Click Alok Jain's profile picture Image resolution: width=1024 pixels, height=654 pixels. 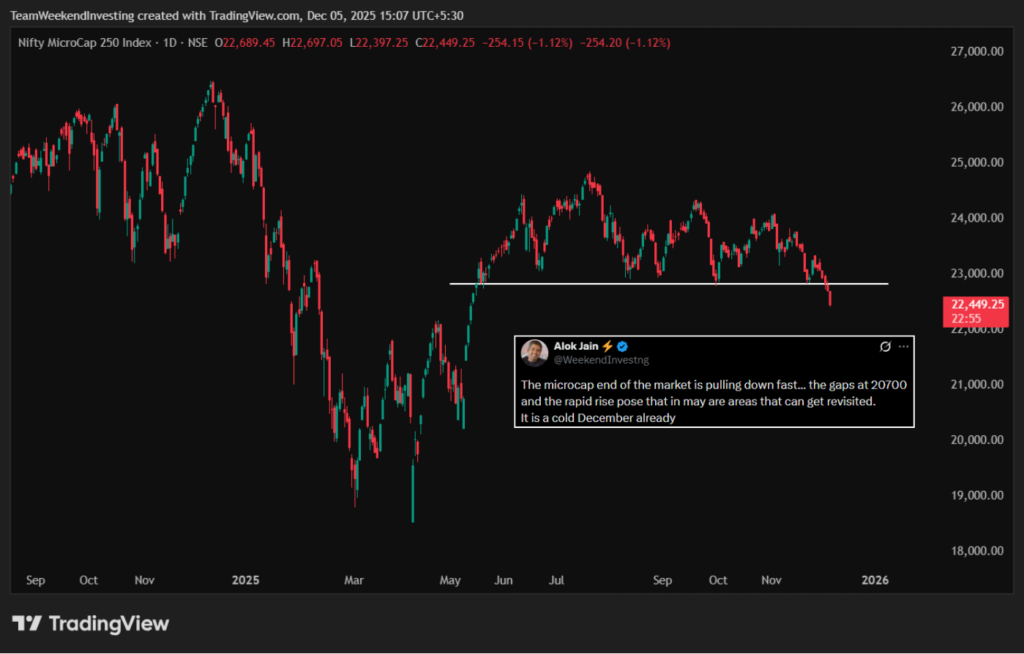coord(535,352)
